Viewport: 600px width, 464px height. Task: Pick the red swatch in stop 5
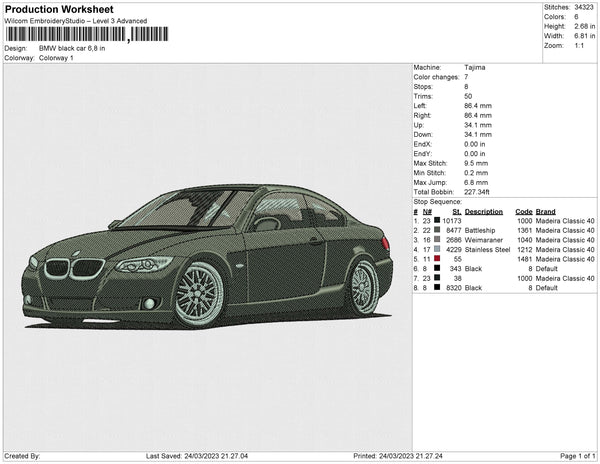tap(437, 259)
